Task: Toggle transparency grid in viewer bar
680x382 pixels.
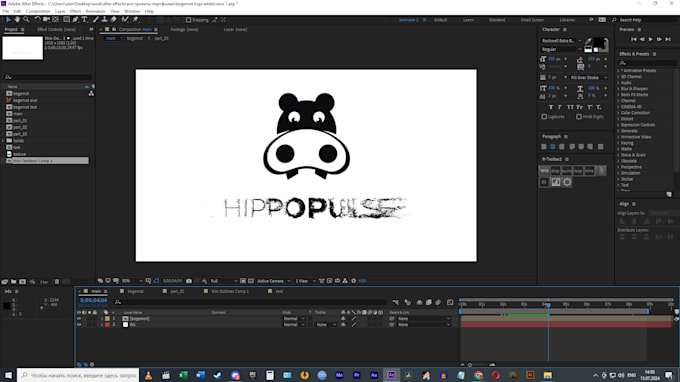Action: (x=251, y=281)
